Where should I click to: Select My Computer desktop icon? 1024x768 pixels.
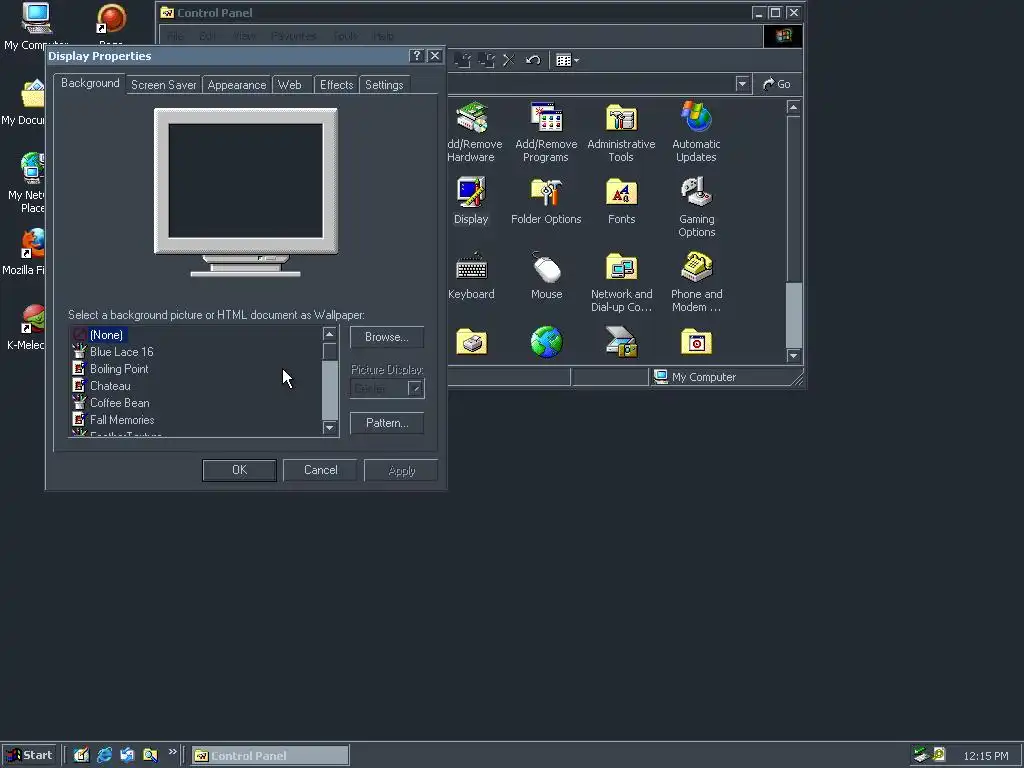pos(35,26)
